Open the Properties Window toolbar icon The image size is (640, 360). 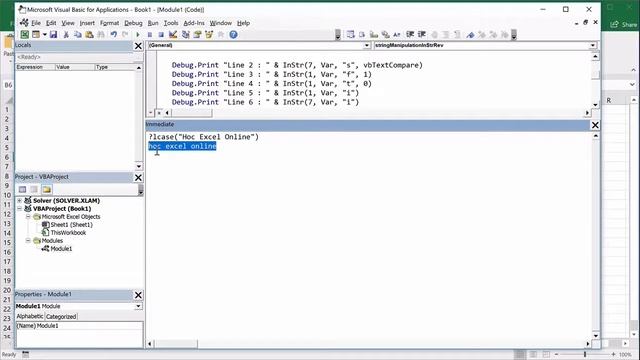198,35
